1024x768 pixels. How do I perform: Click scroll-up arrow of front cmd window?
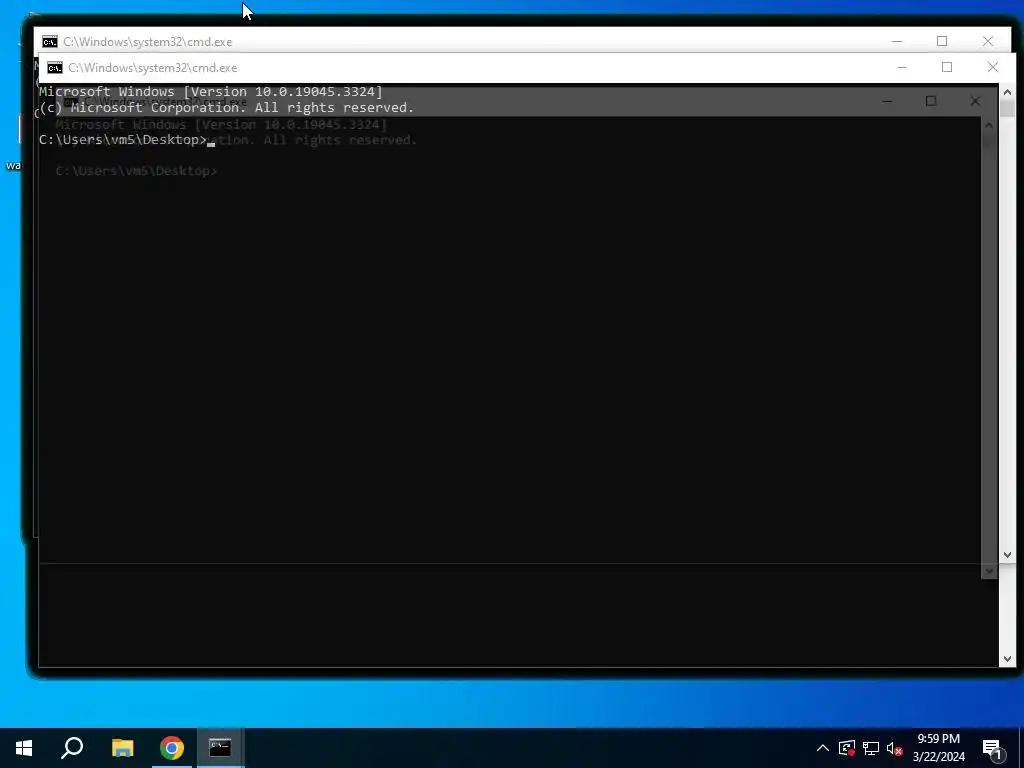[x=1007, y=93]
